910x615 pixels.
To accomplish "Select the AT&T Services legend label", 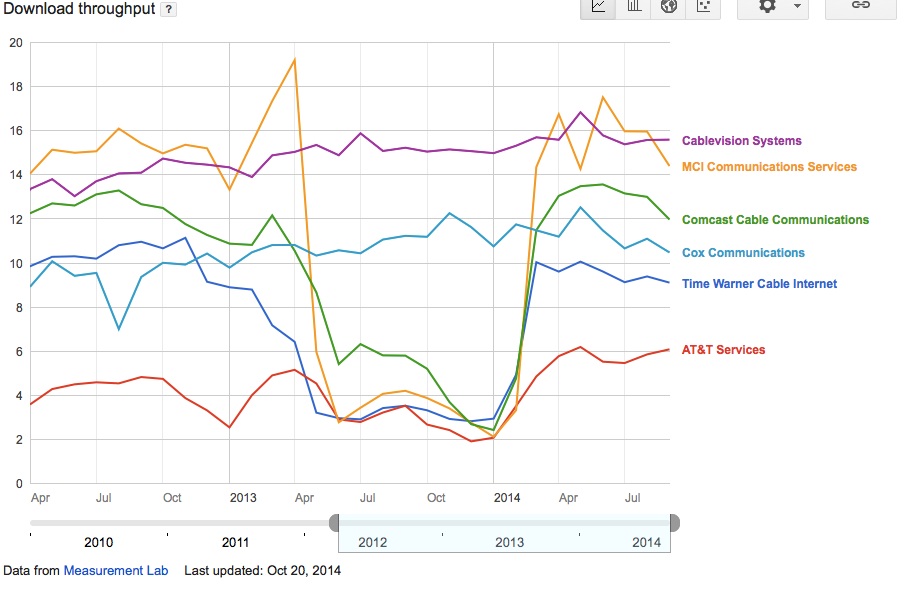I will tap(723, 349).
